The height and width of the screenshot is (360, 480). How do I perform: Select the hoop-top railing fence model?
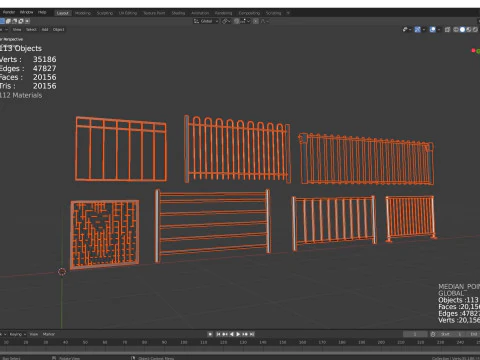click(x=237, y=149)
